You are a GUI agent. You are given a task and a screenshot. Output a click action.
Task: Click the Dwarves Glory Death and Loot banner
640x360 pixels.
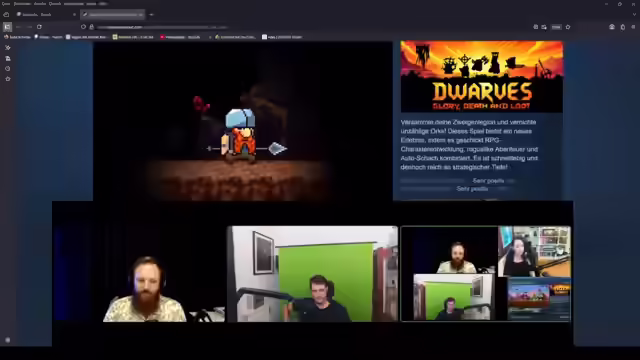click(482, 77)
